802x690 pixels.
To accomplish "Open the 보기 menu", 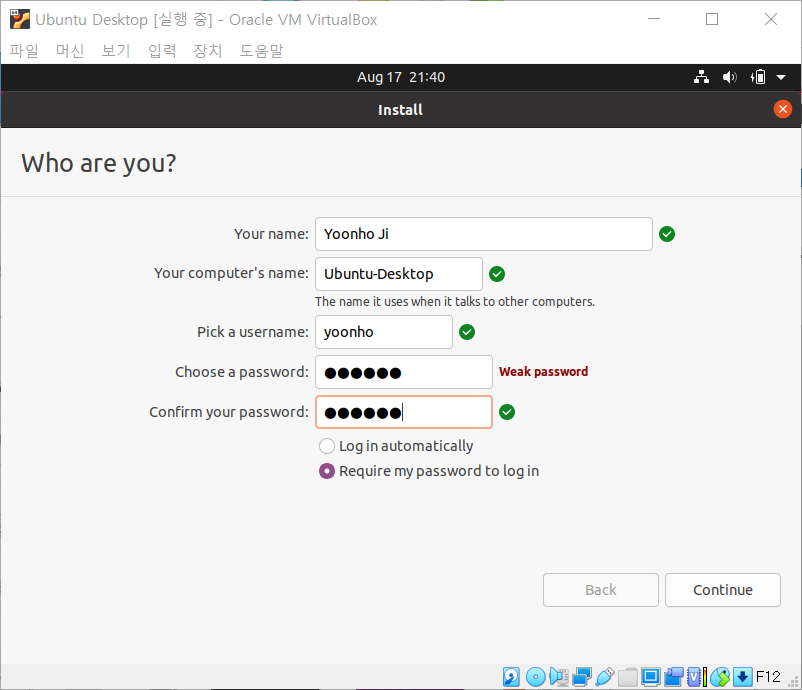I will tap(116, 51).
